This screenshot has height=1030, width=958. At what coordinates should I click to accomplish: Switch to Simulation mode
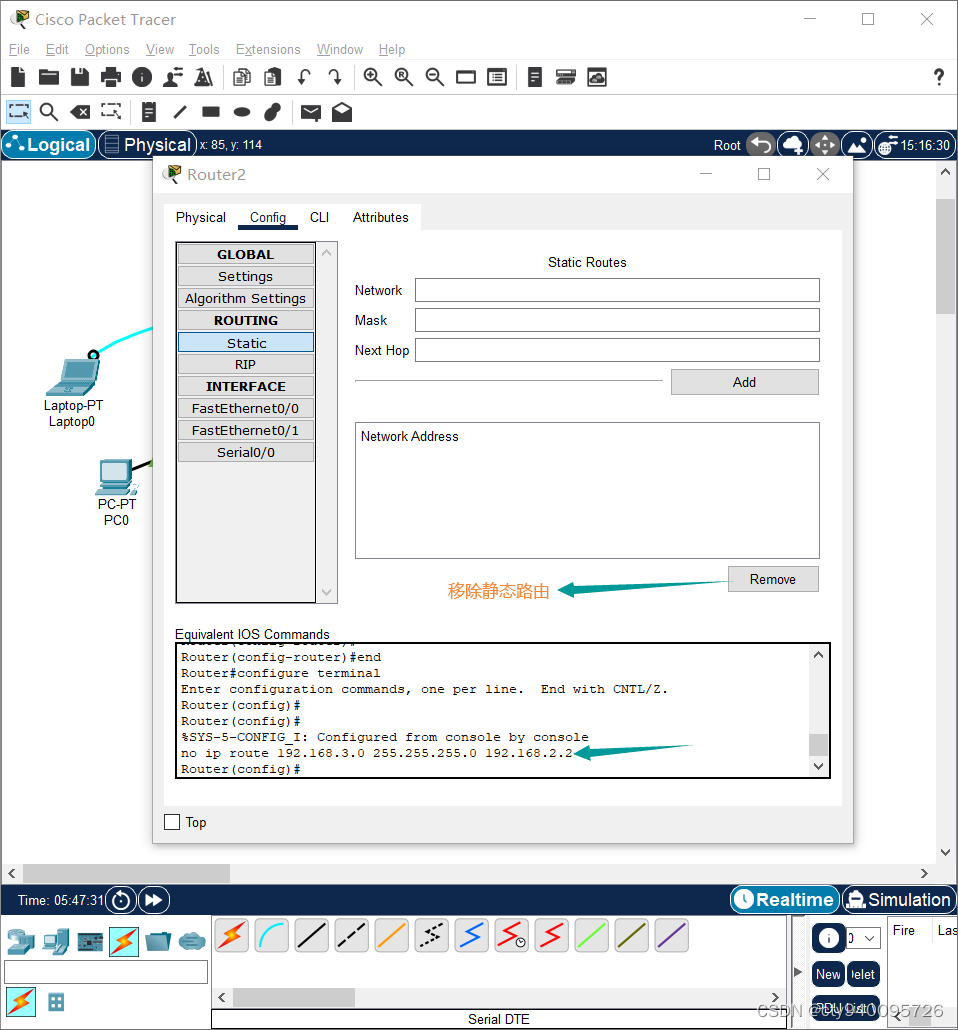coord(899,900)
